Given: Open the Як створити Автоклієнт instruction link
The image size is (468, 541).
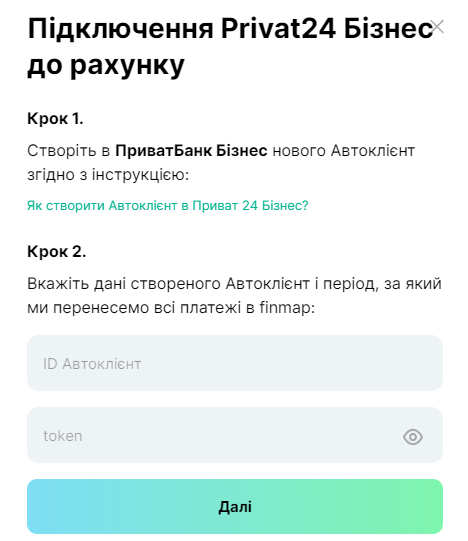Looking at the screenshot, I should 168,206.
